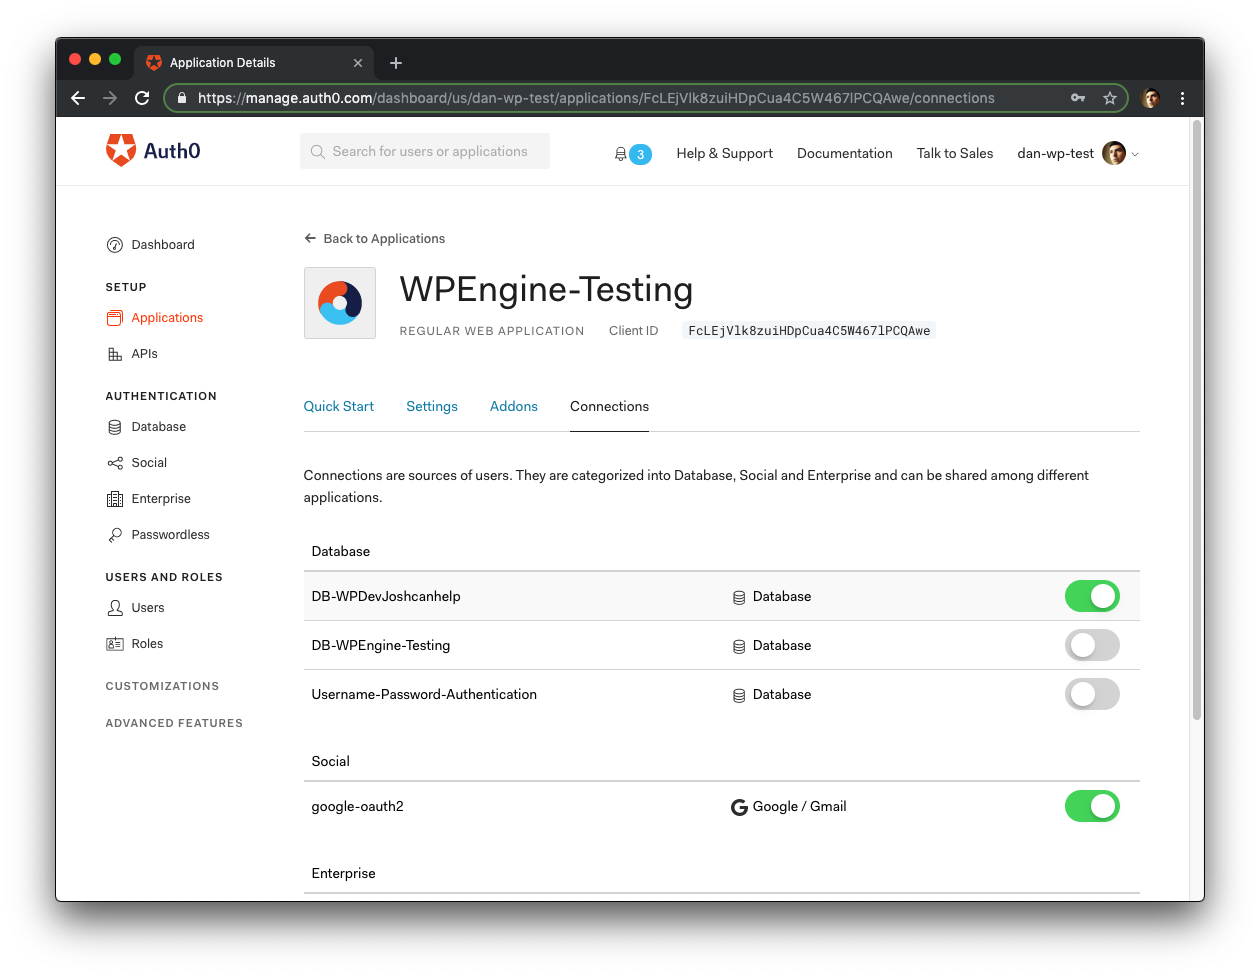Screen dimensions: 1260x975
Task: Click the Social share icon in sidebar
Action: point(115,463)
